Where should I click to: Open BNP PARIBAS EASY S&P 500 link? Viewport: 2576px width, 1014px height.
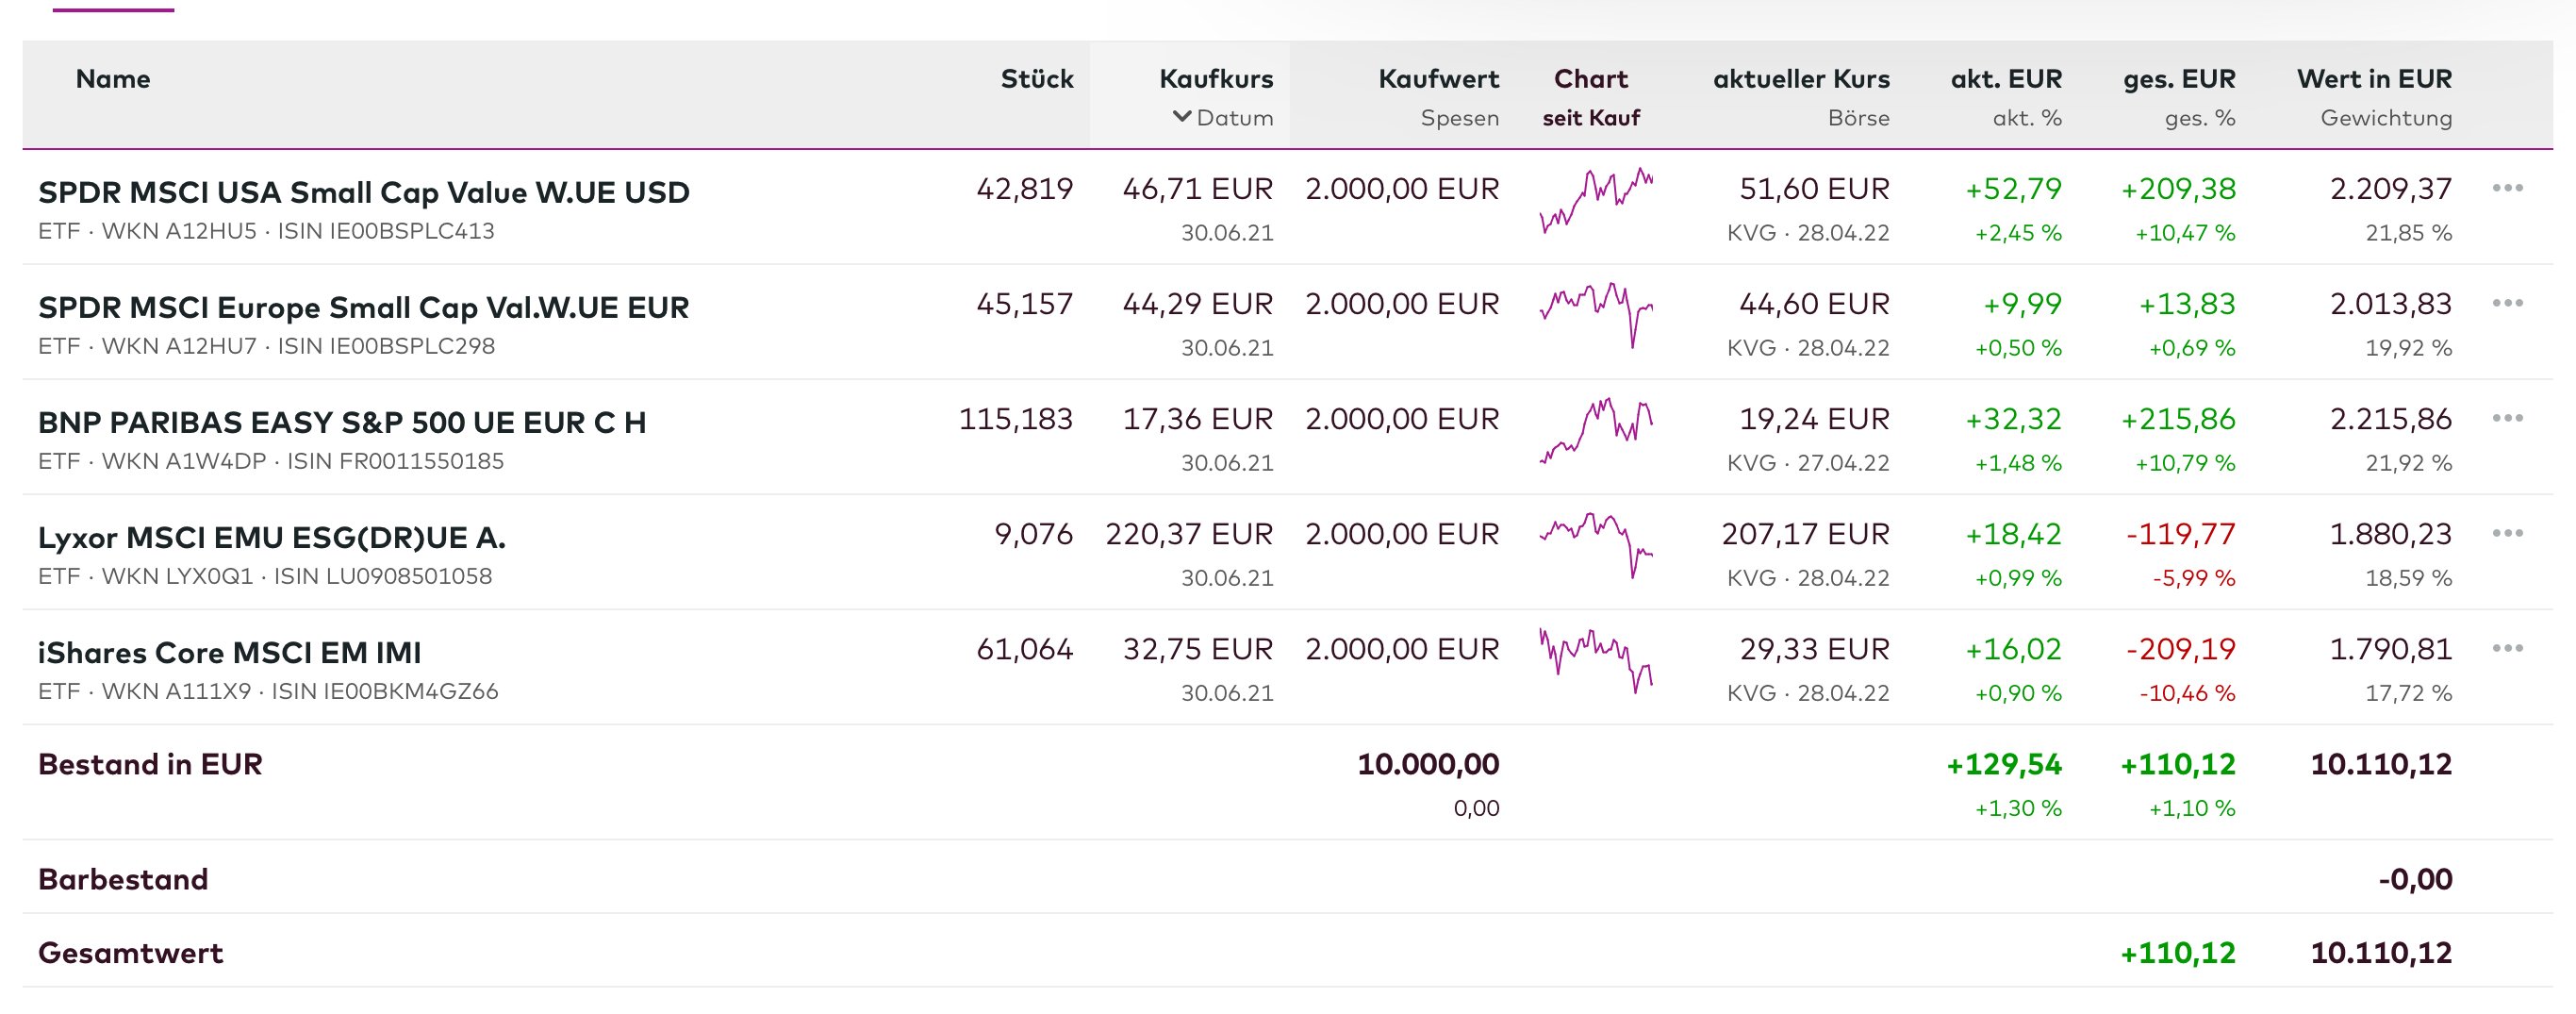[342, 422]
